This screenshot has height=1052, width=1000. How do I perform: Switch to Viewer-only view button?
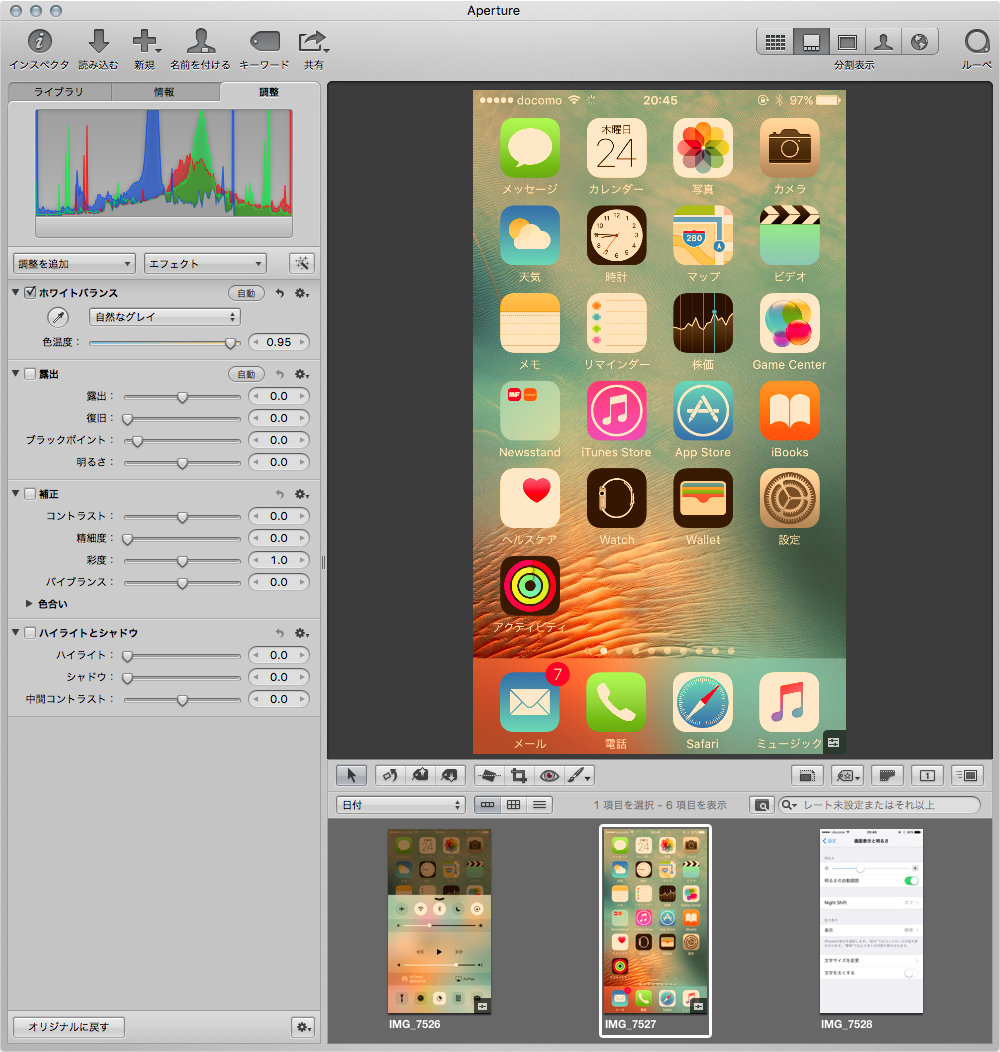[848, 42]
